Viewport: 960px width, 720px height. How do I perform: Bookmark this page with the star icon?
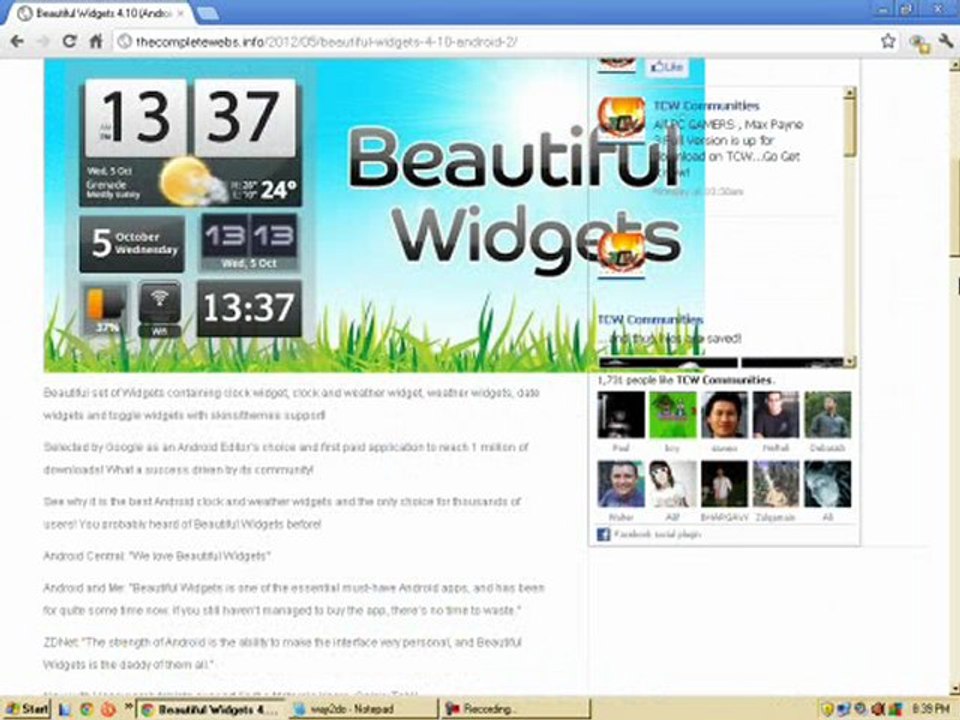pyautogui.click(x=888, y=41)
